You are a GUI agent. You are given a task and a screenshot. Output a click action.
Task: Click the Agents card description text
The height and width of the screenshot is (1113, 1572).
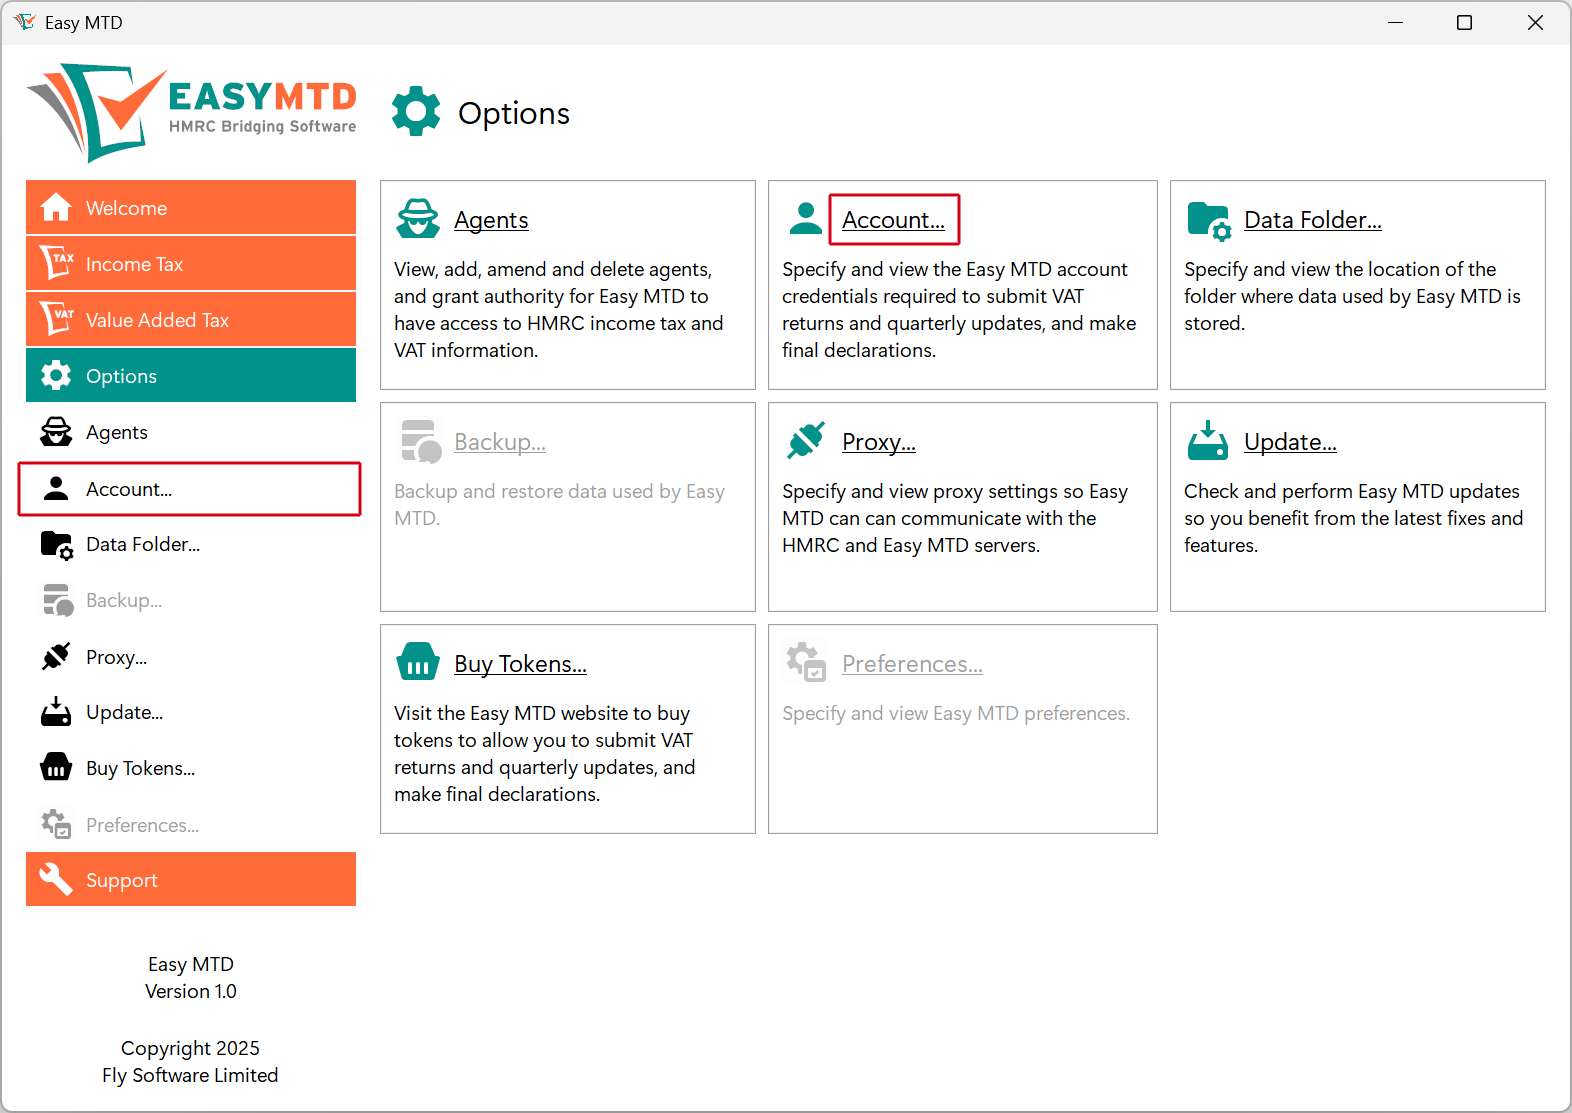(x=558, y=310)
